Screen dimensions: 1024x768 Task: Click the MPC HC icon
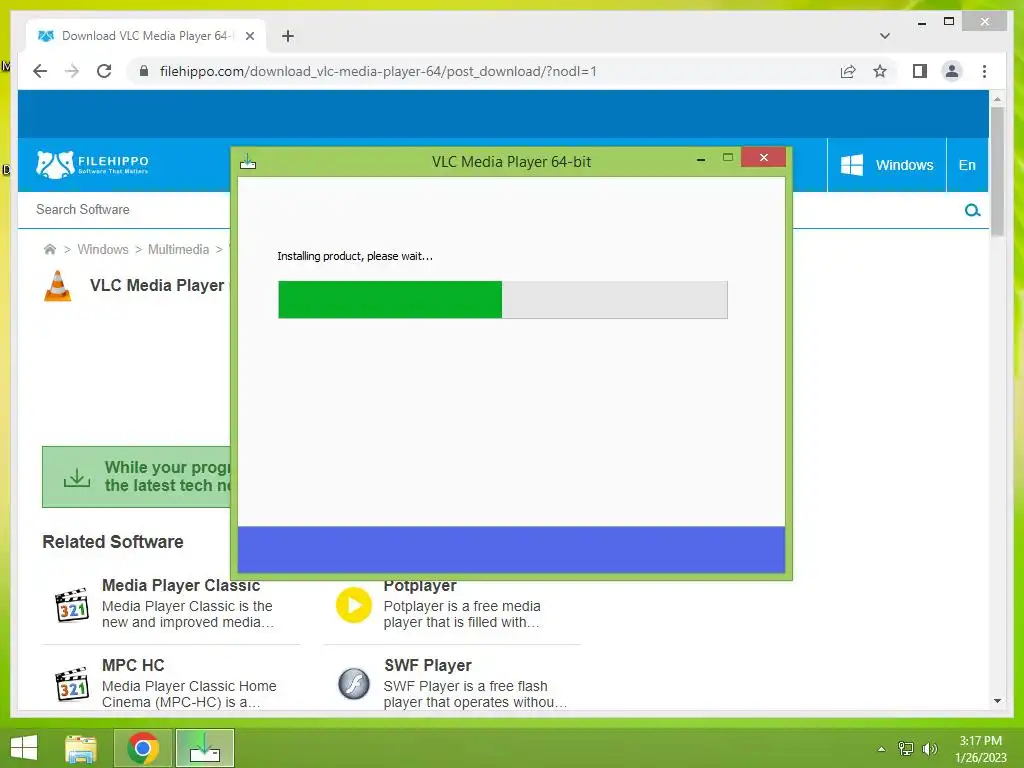[72, 684]
